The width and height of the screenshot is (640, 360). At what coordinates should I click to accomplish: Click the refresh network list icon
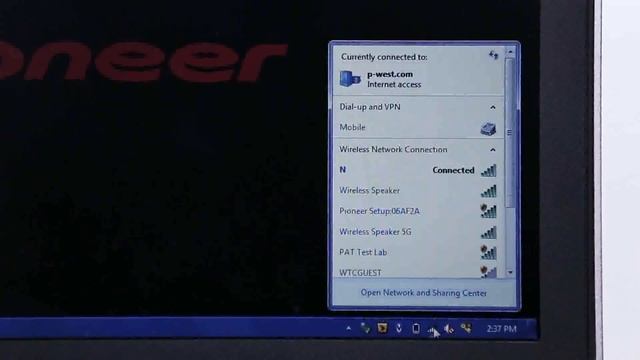[493, 55]
